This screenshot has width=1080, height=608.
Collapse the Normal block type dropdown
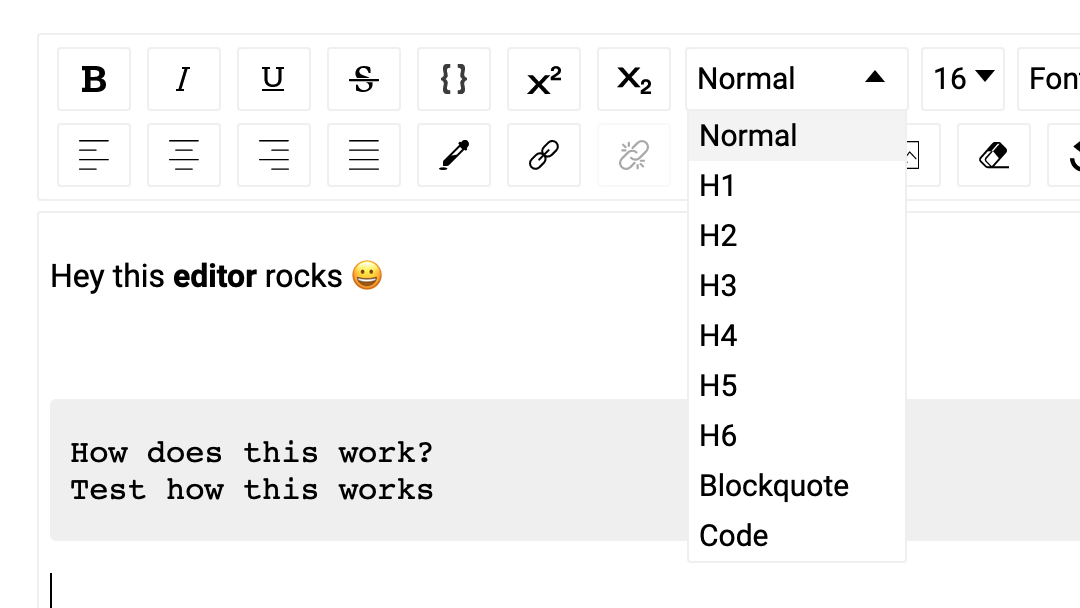point(797,79)
